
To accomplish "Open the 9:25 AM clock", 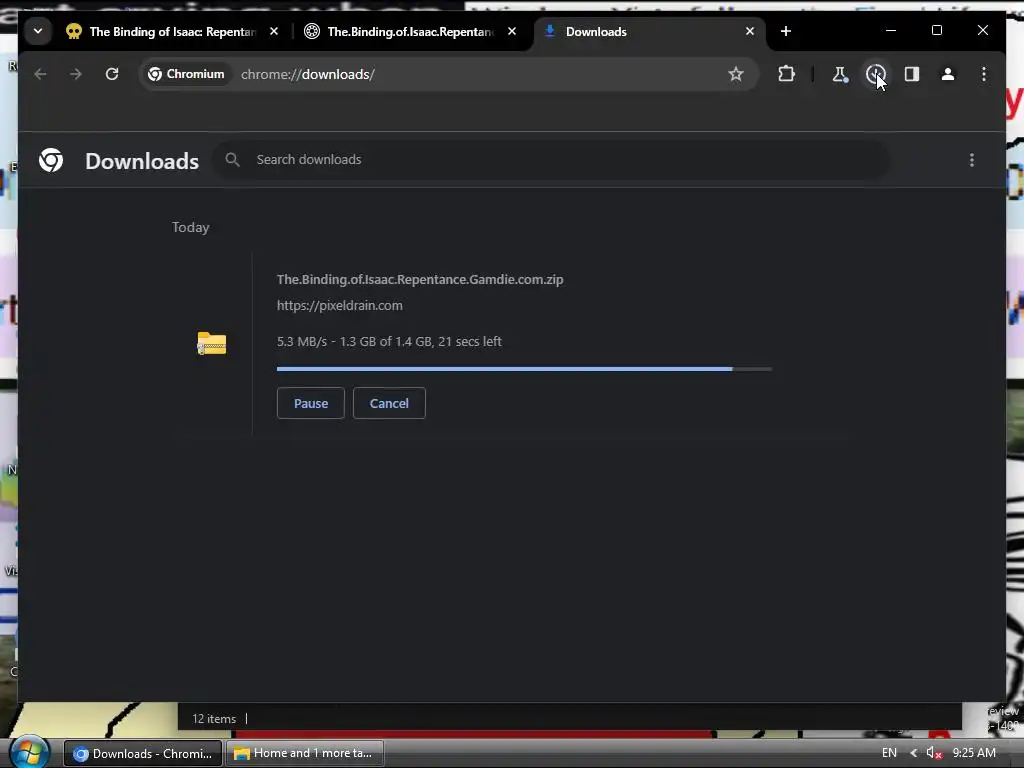I will 974,753.
